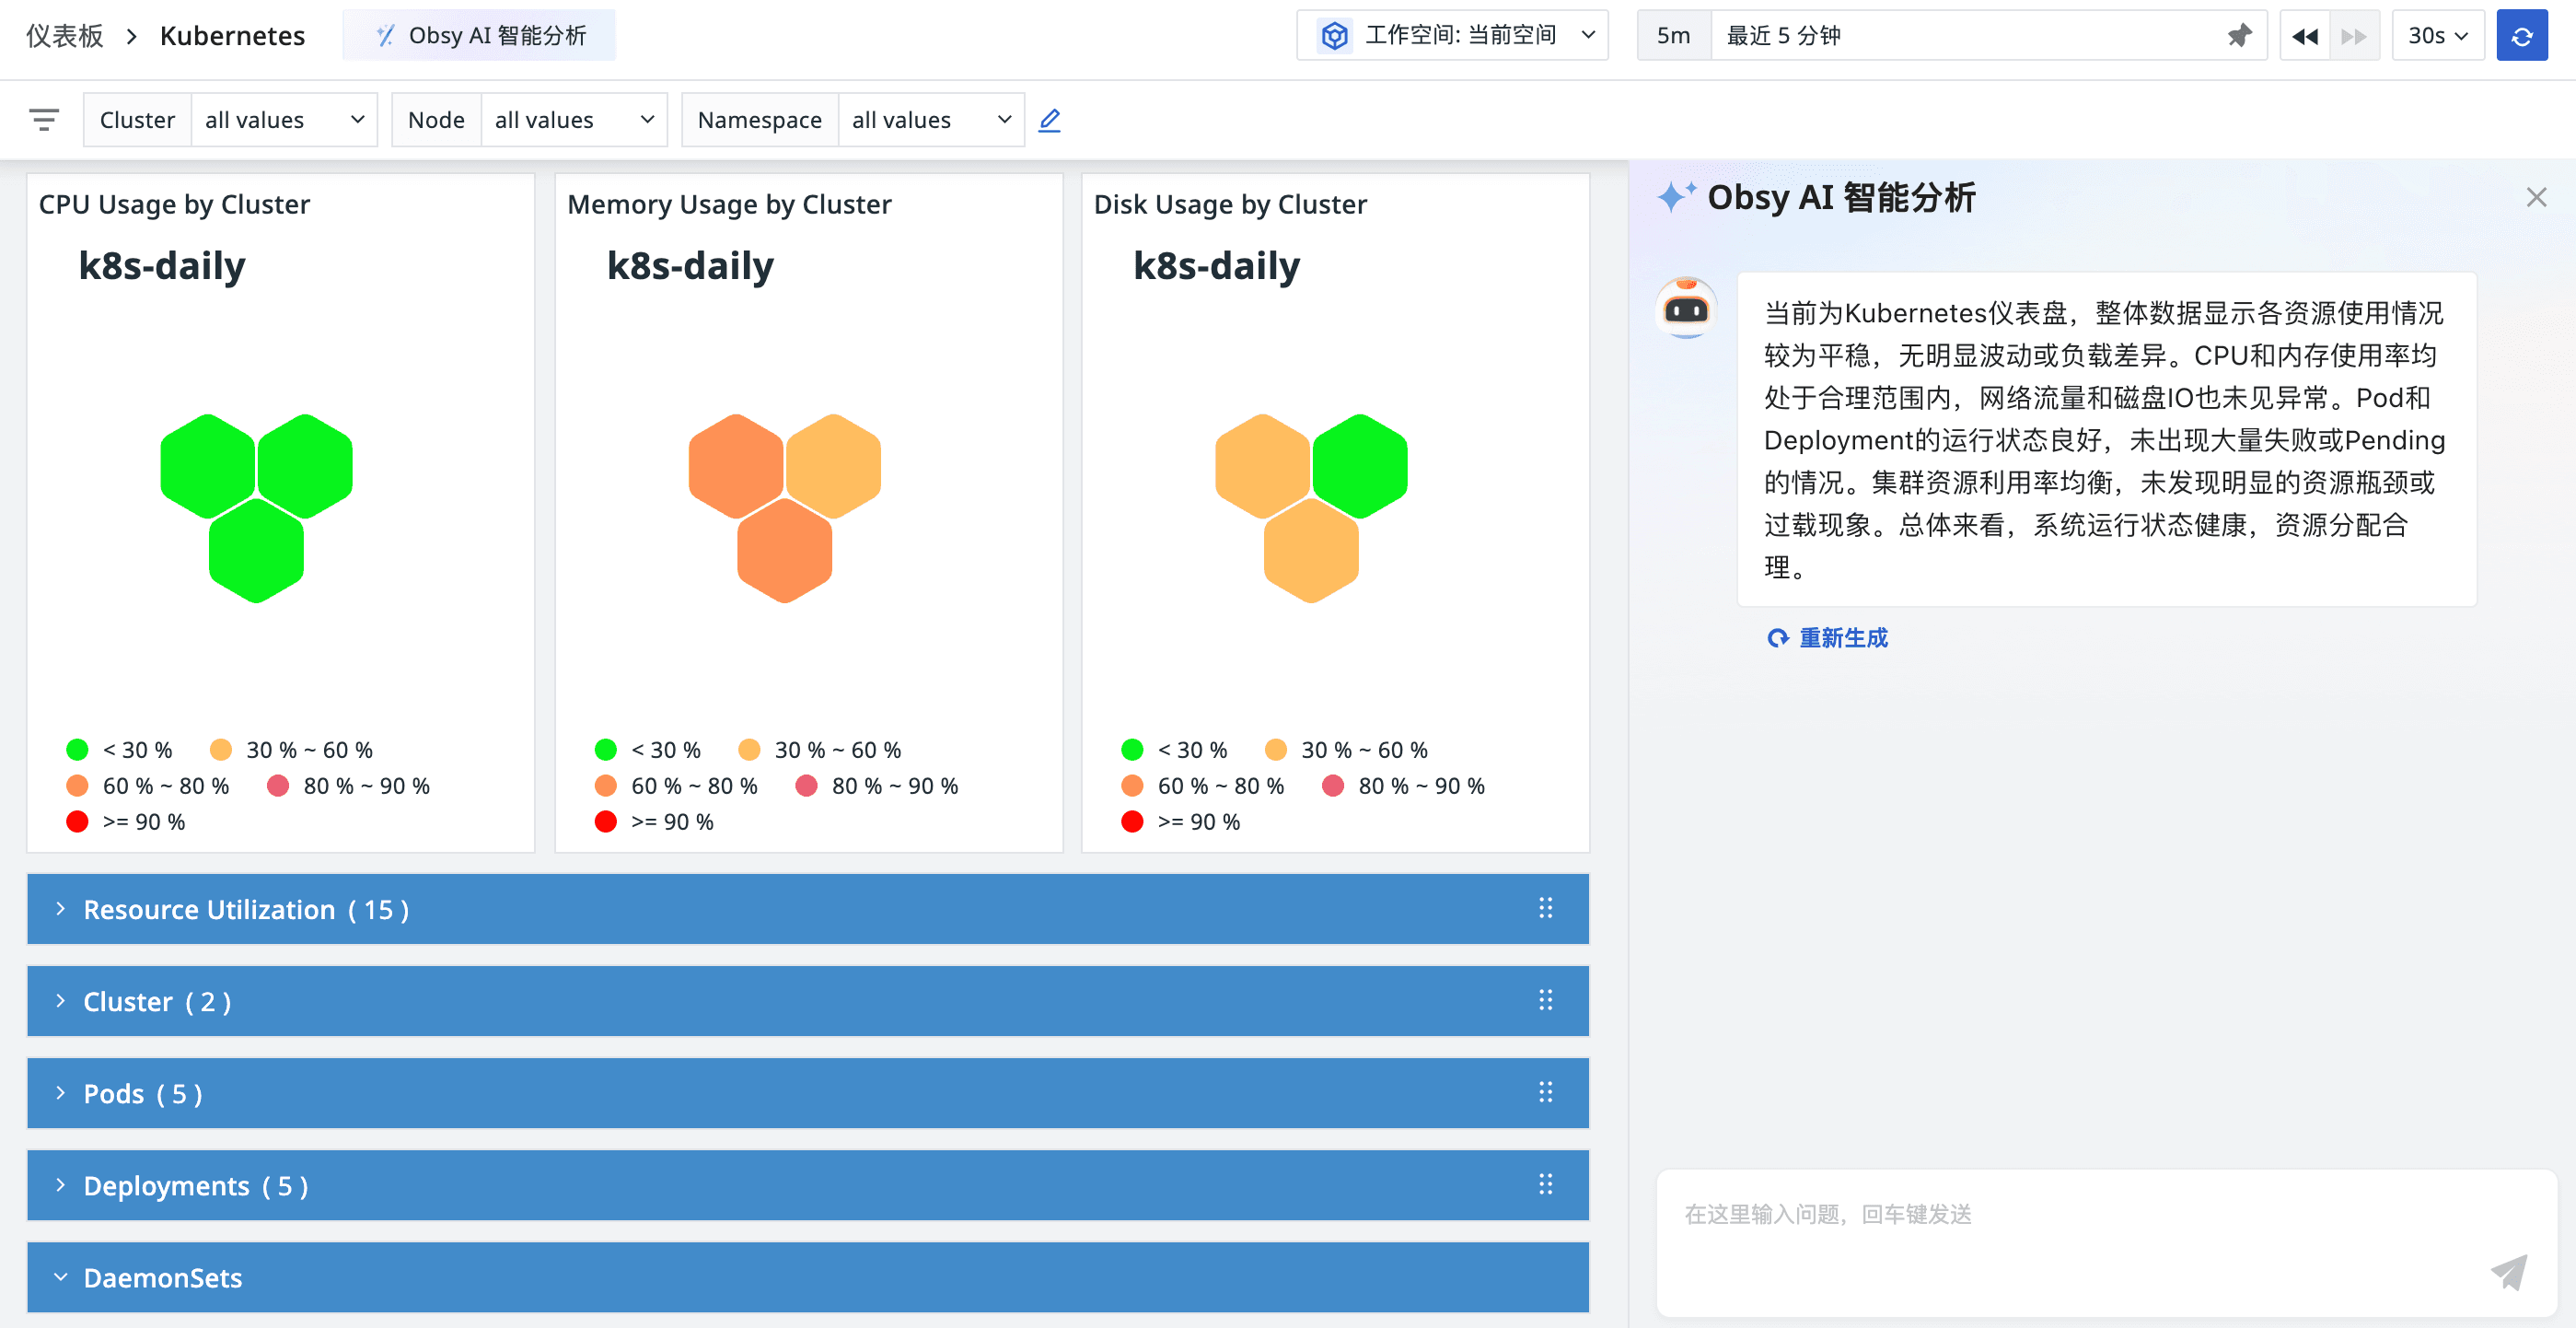2576x1328 pixels.
Task: Click the pin time range icon
Action: (x=2239, y=36)
